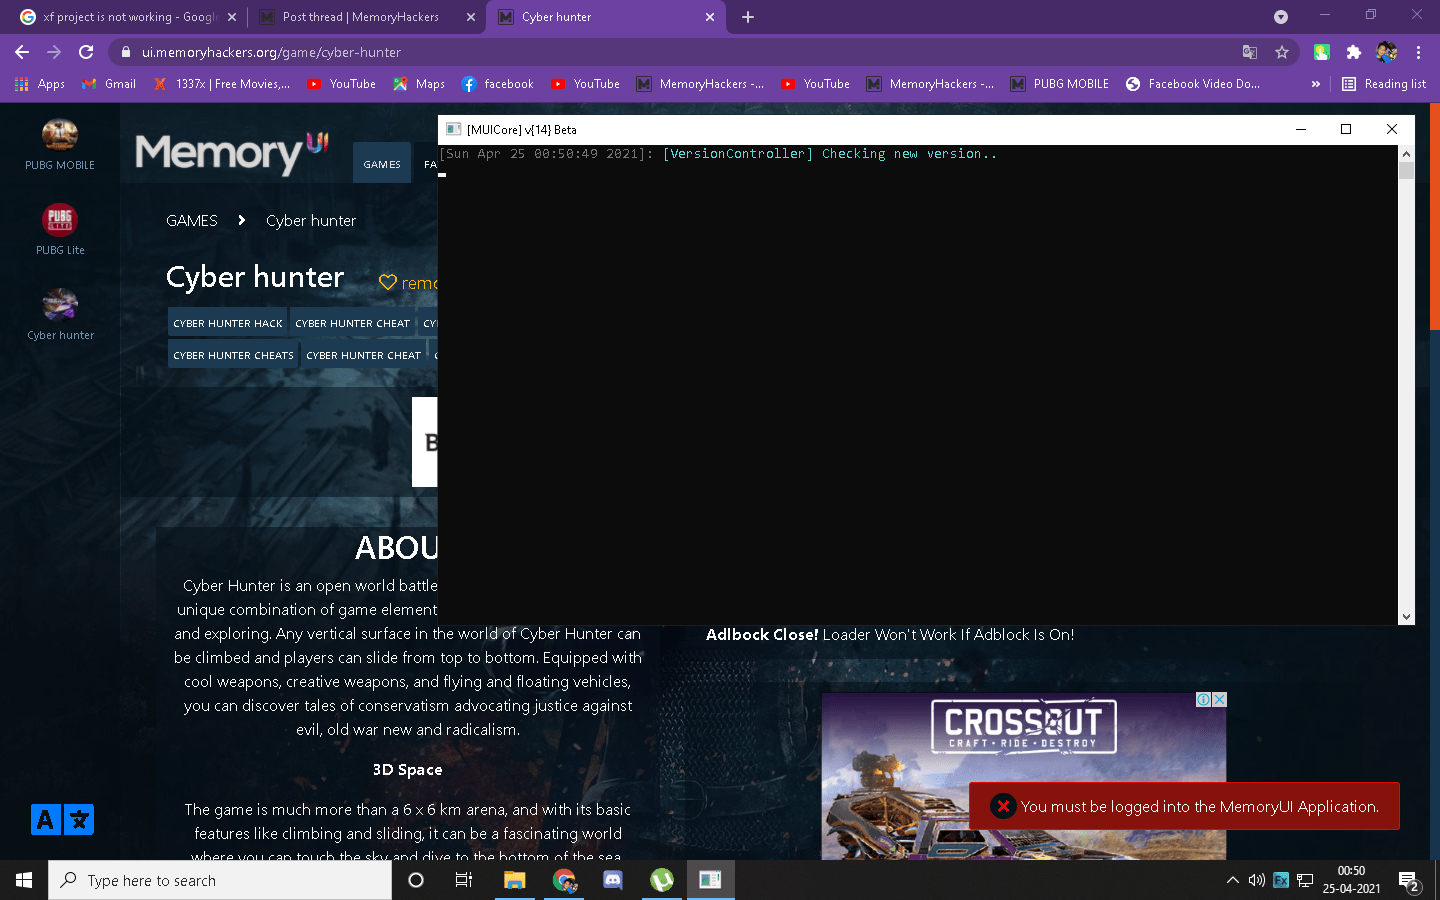
Task: Open a new browser tab
Action: click(748, 17)
